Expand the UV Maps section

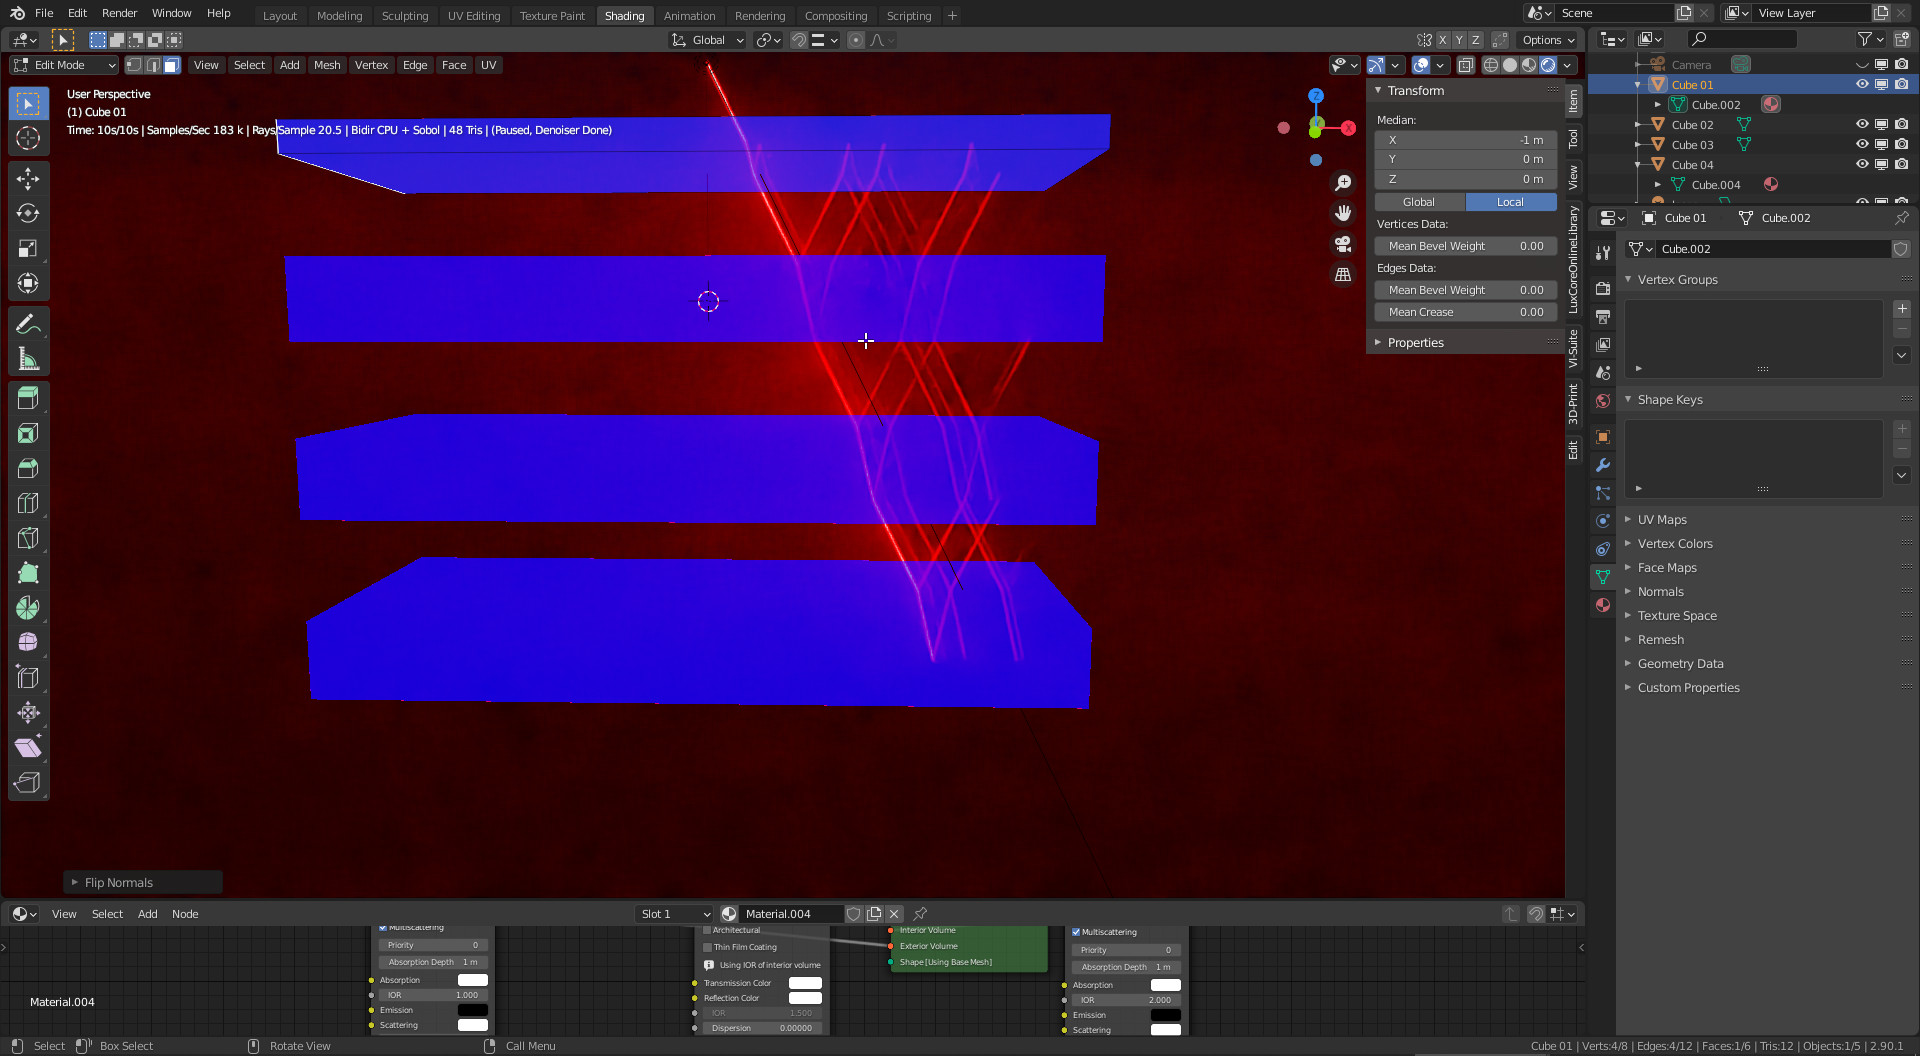point(1661,520)
